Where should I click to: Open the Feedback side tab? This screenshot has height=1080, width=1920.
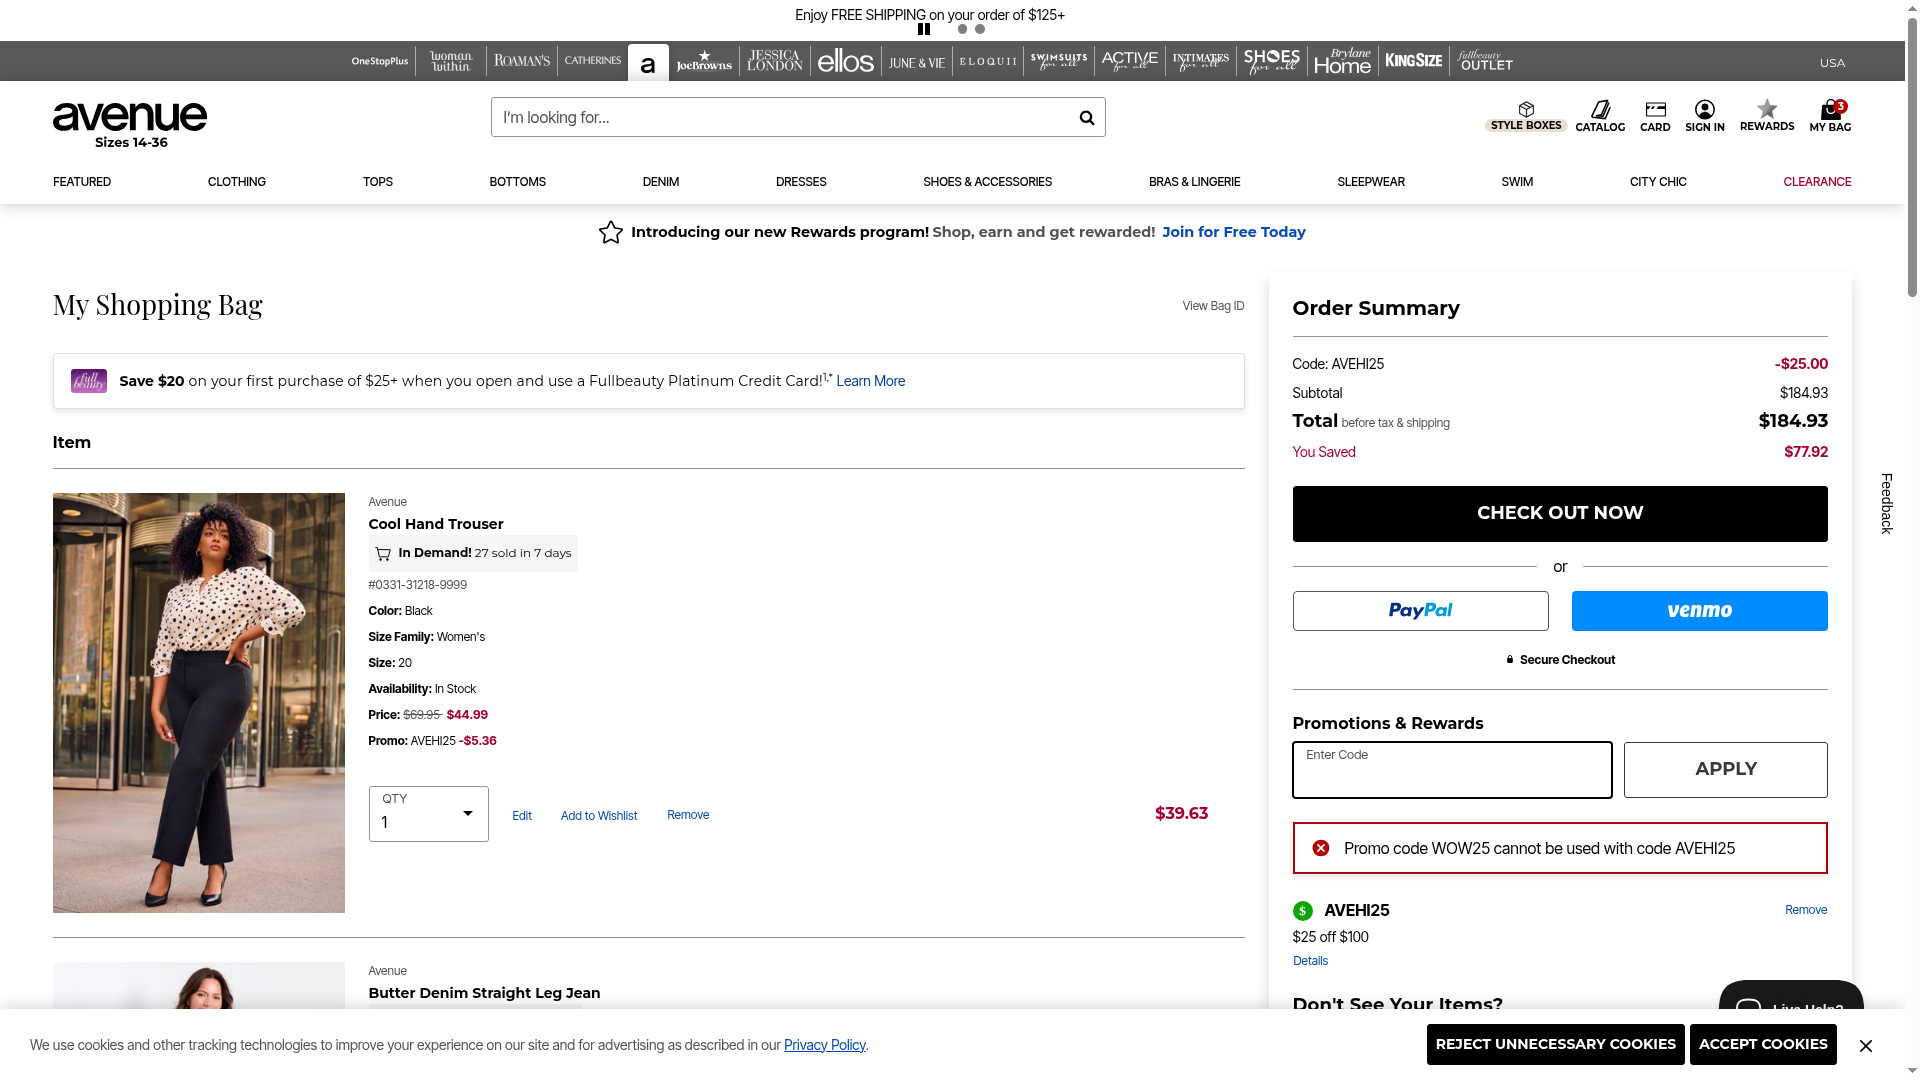coord(1887,503)
